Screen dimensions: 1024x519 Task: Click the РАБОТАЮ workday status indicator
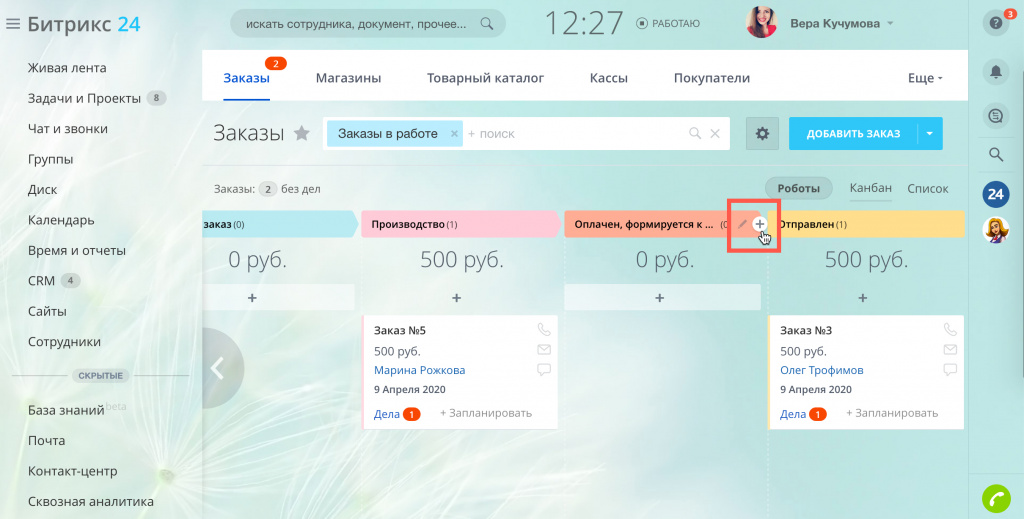[x=668, y=24]
